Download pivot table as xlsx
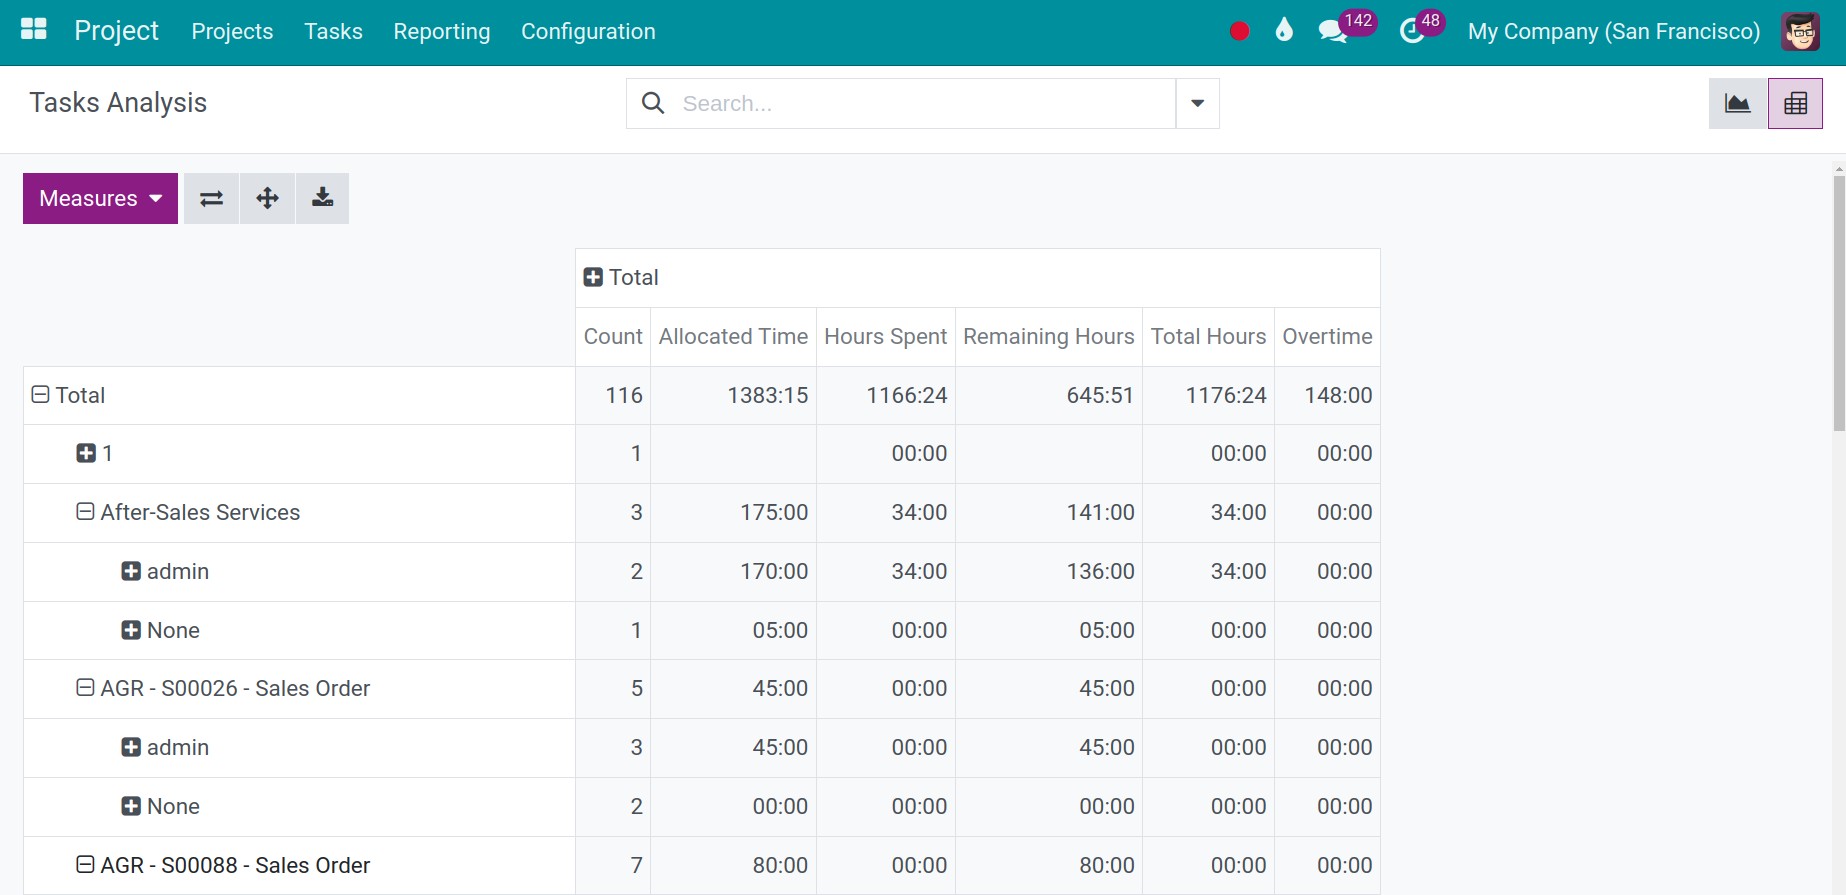Screen dimensions: 1846x895 [x=322, y=198]
